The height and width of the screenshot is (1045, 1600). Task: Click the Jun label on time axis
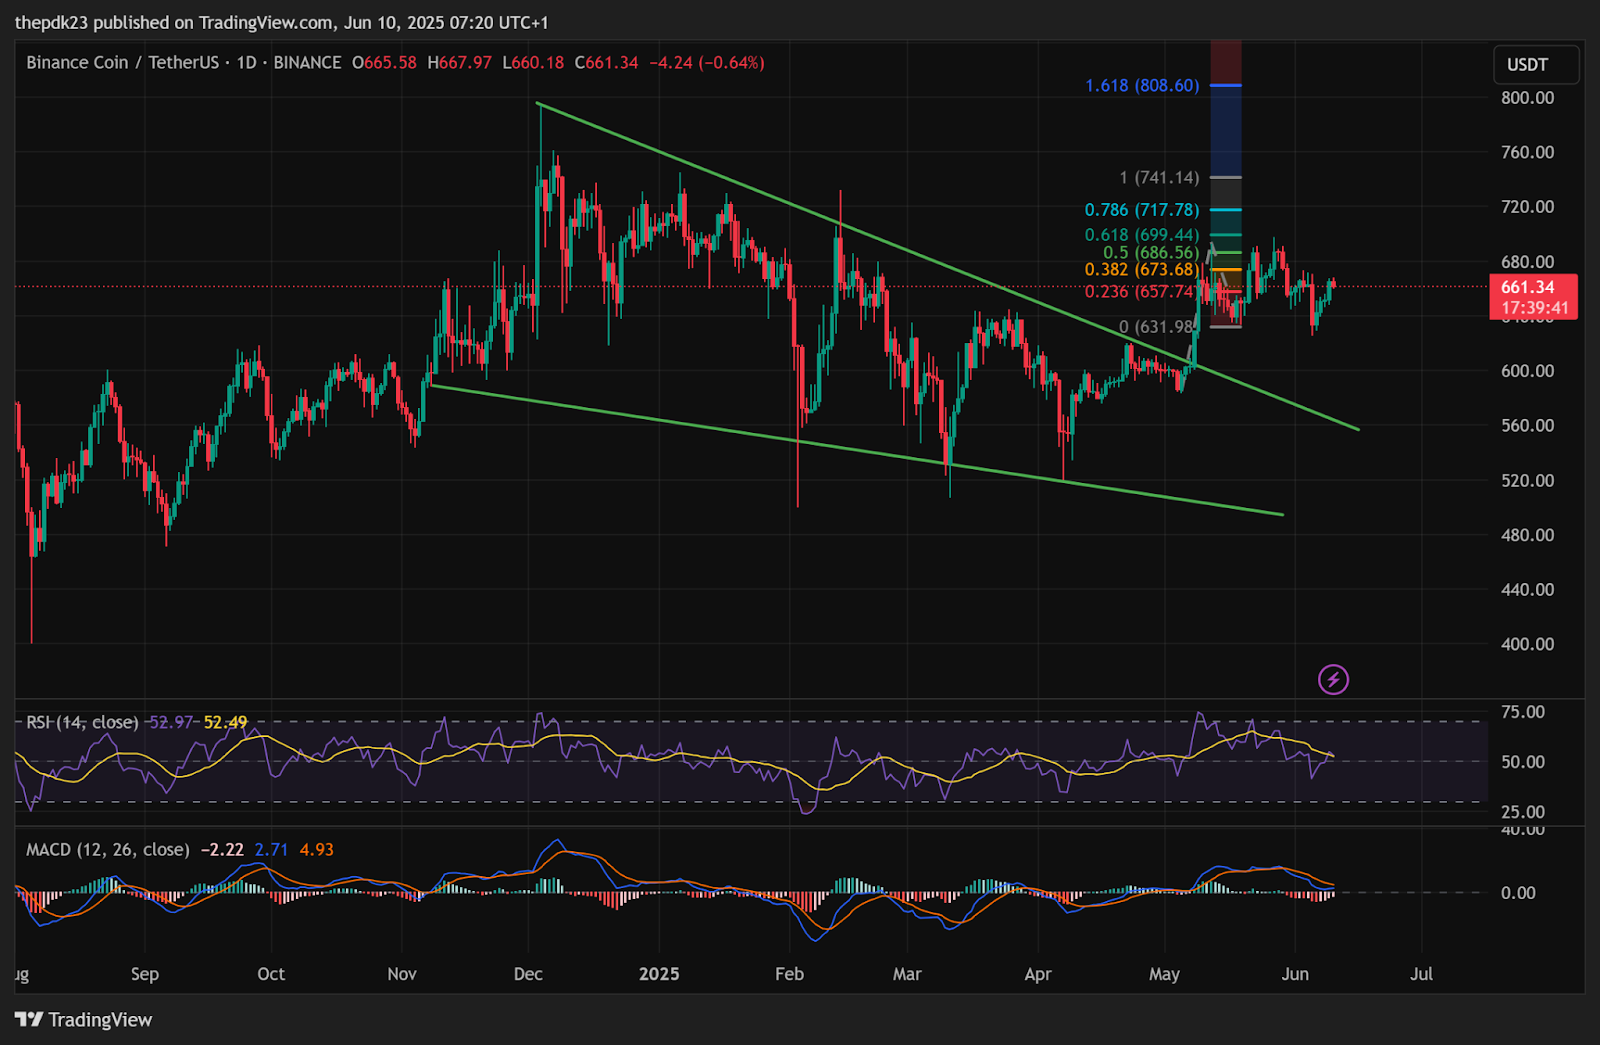[1295, 974]
